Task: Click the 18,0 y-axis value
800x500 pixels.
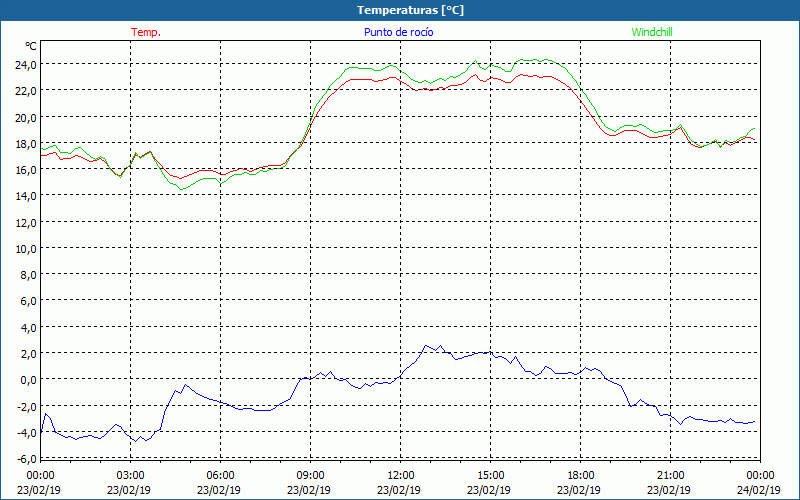Action: (27, 143)
